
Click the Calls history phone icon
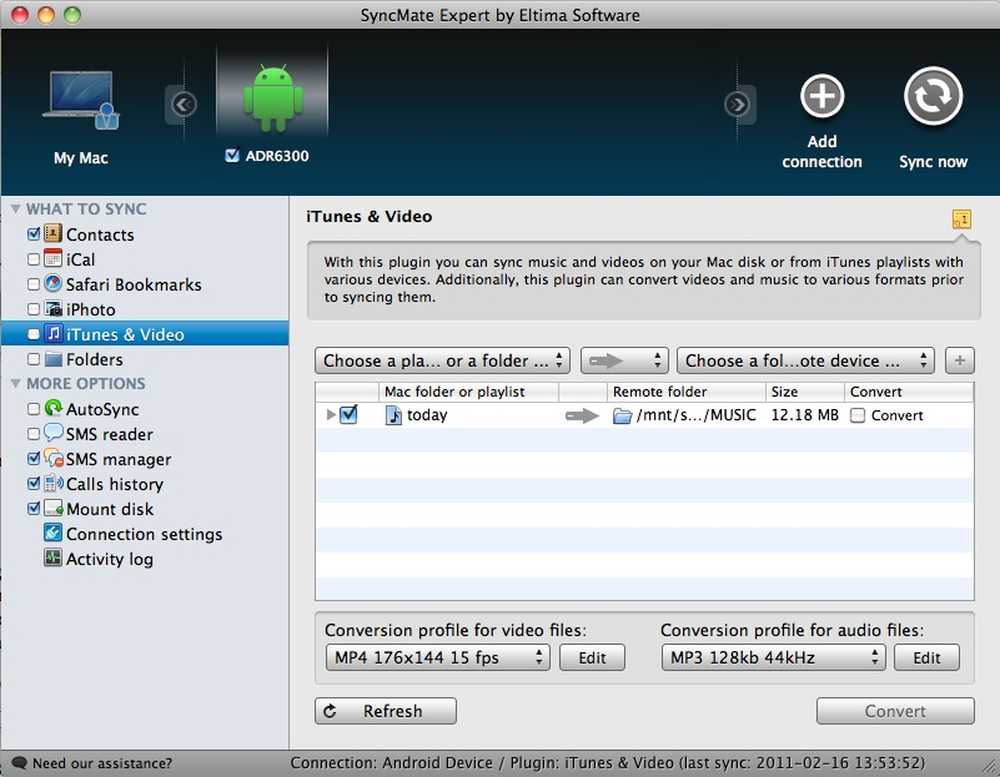tap(54, 483)
